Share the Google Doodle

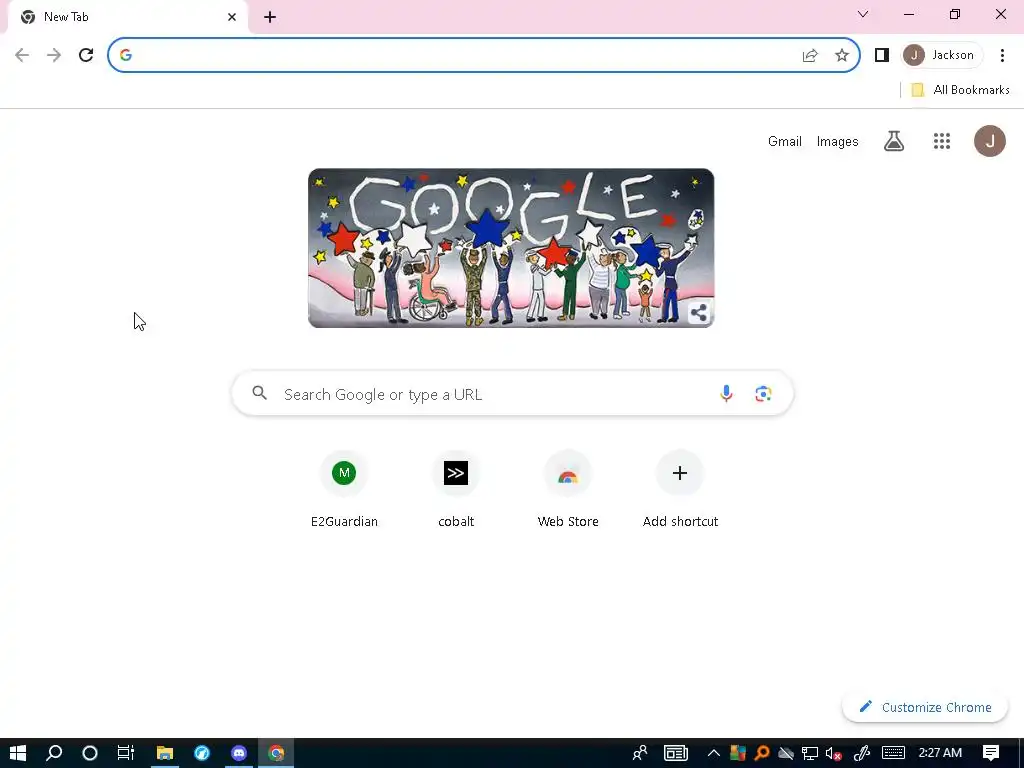(x=699, y=313)
